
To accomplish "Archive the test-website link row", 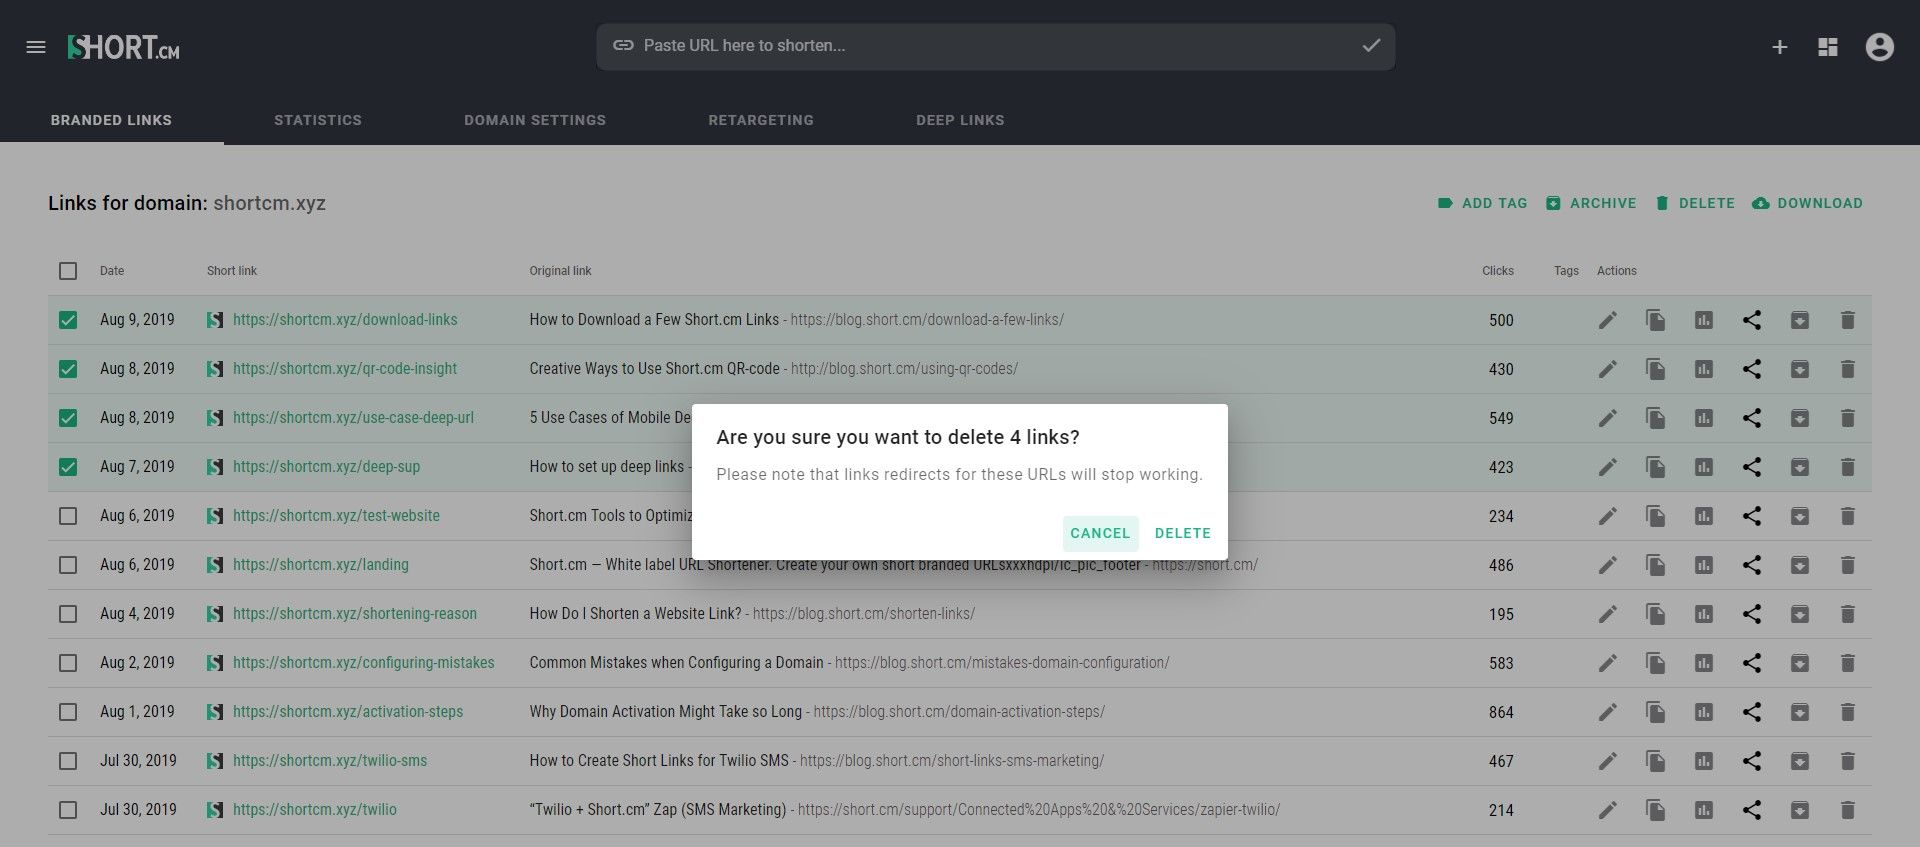I will pyautogui.click(x=1799, y=516).
